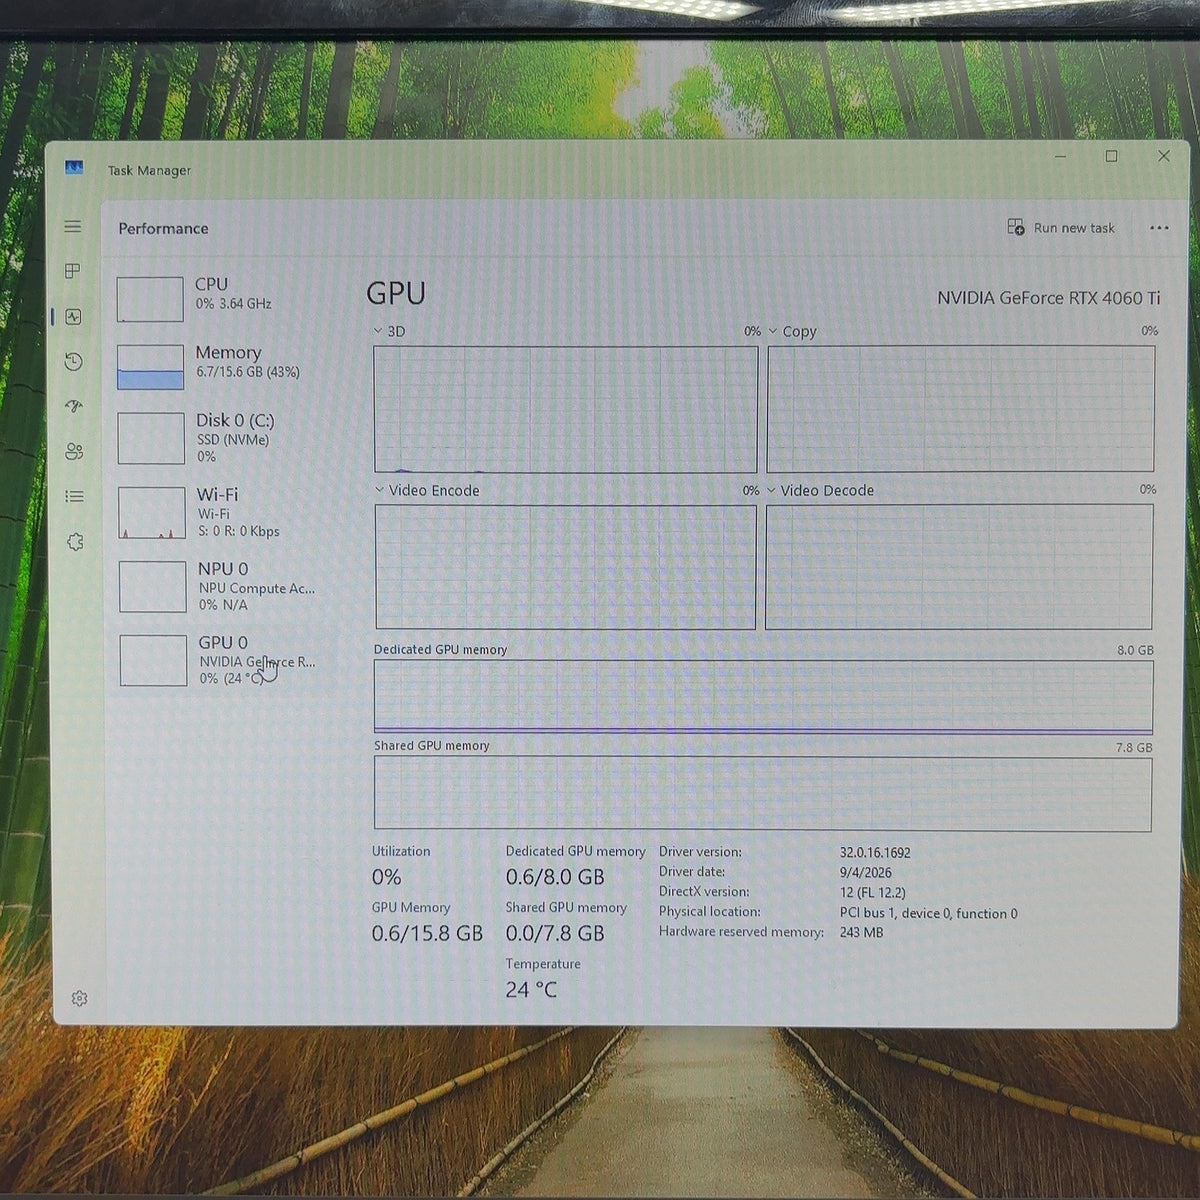The image size is (1200, 1200).
Task: Select the NPU 0 thumbnail
Action: [153, 586]
